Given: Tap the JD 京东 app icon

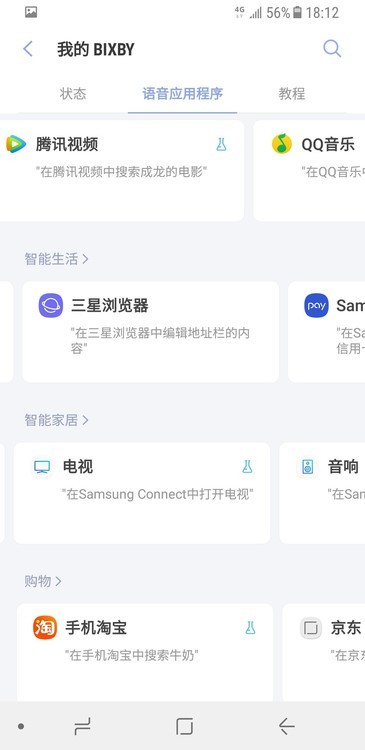Looking at the screenshot, I should pos(311,628).
